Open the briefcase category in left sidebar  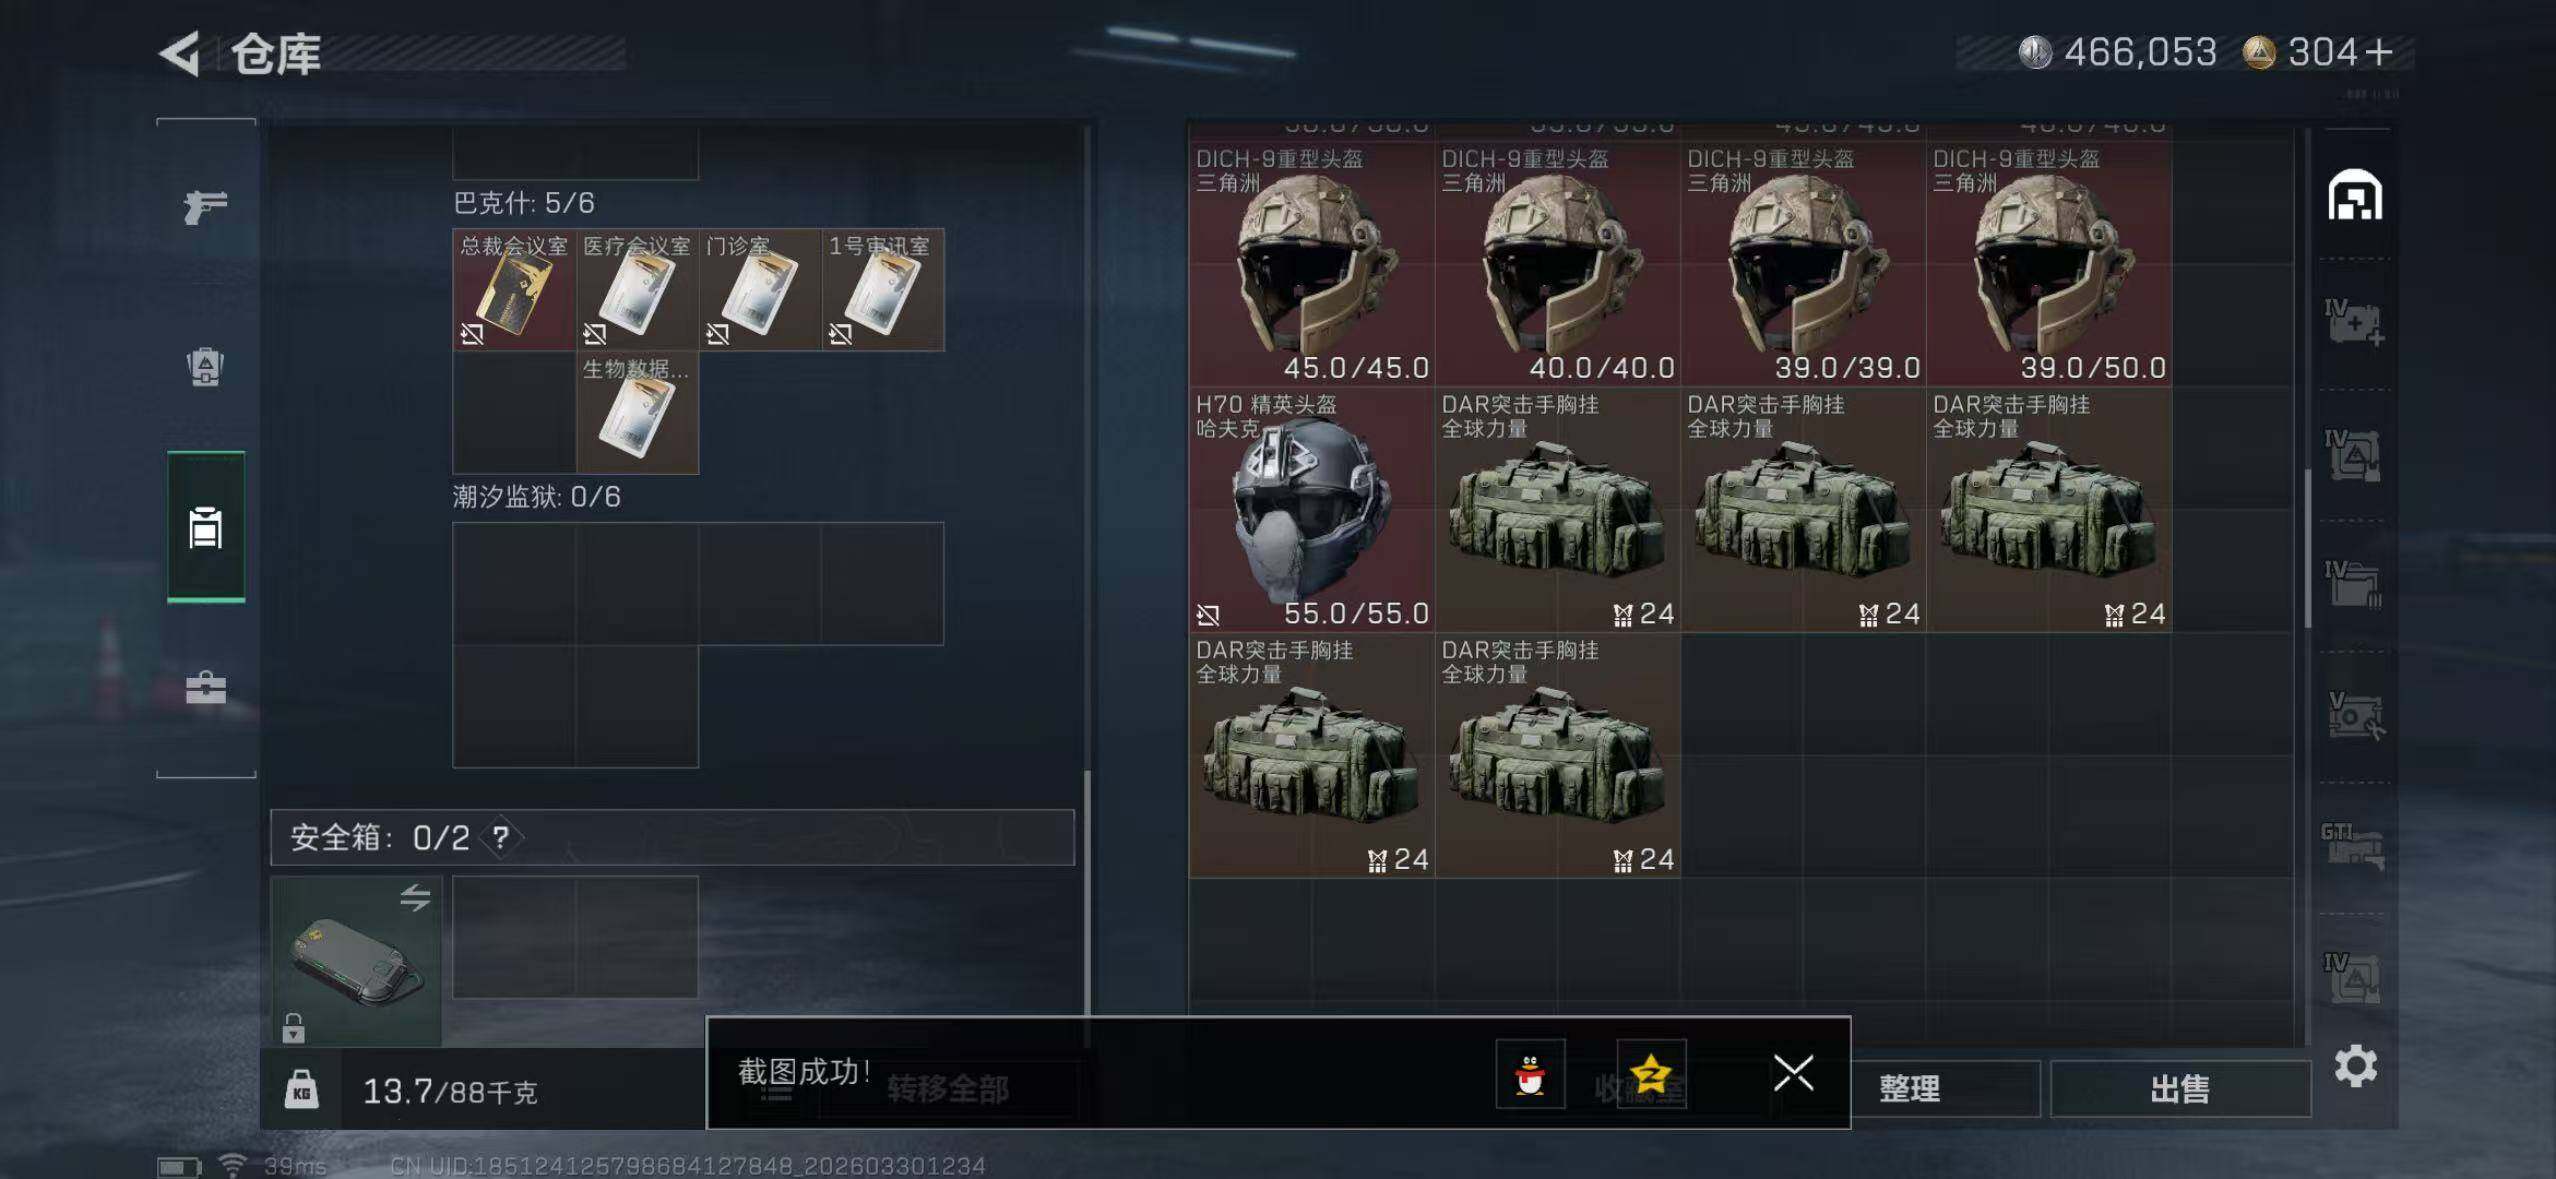(206, 688)
